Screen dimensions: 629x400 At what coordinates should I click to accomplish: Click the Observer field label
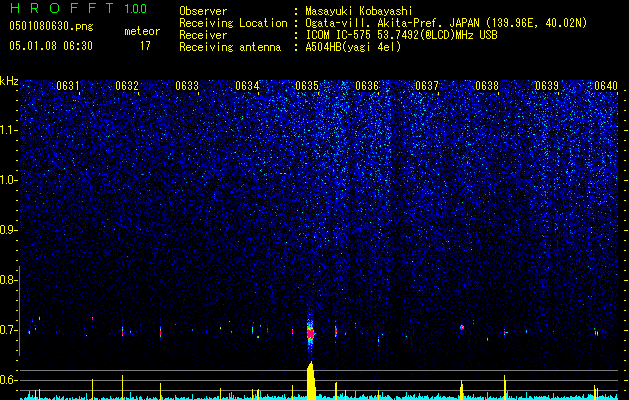pos(203,11)
